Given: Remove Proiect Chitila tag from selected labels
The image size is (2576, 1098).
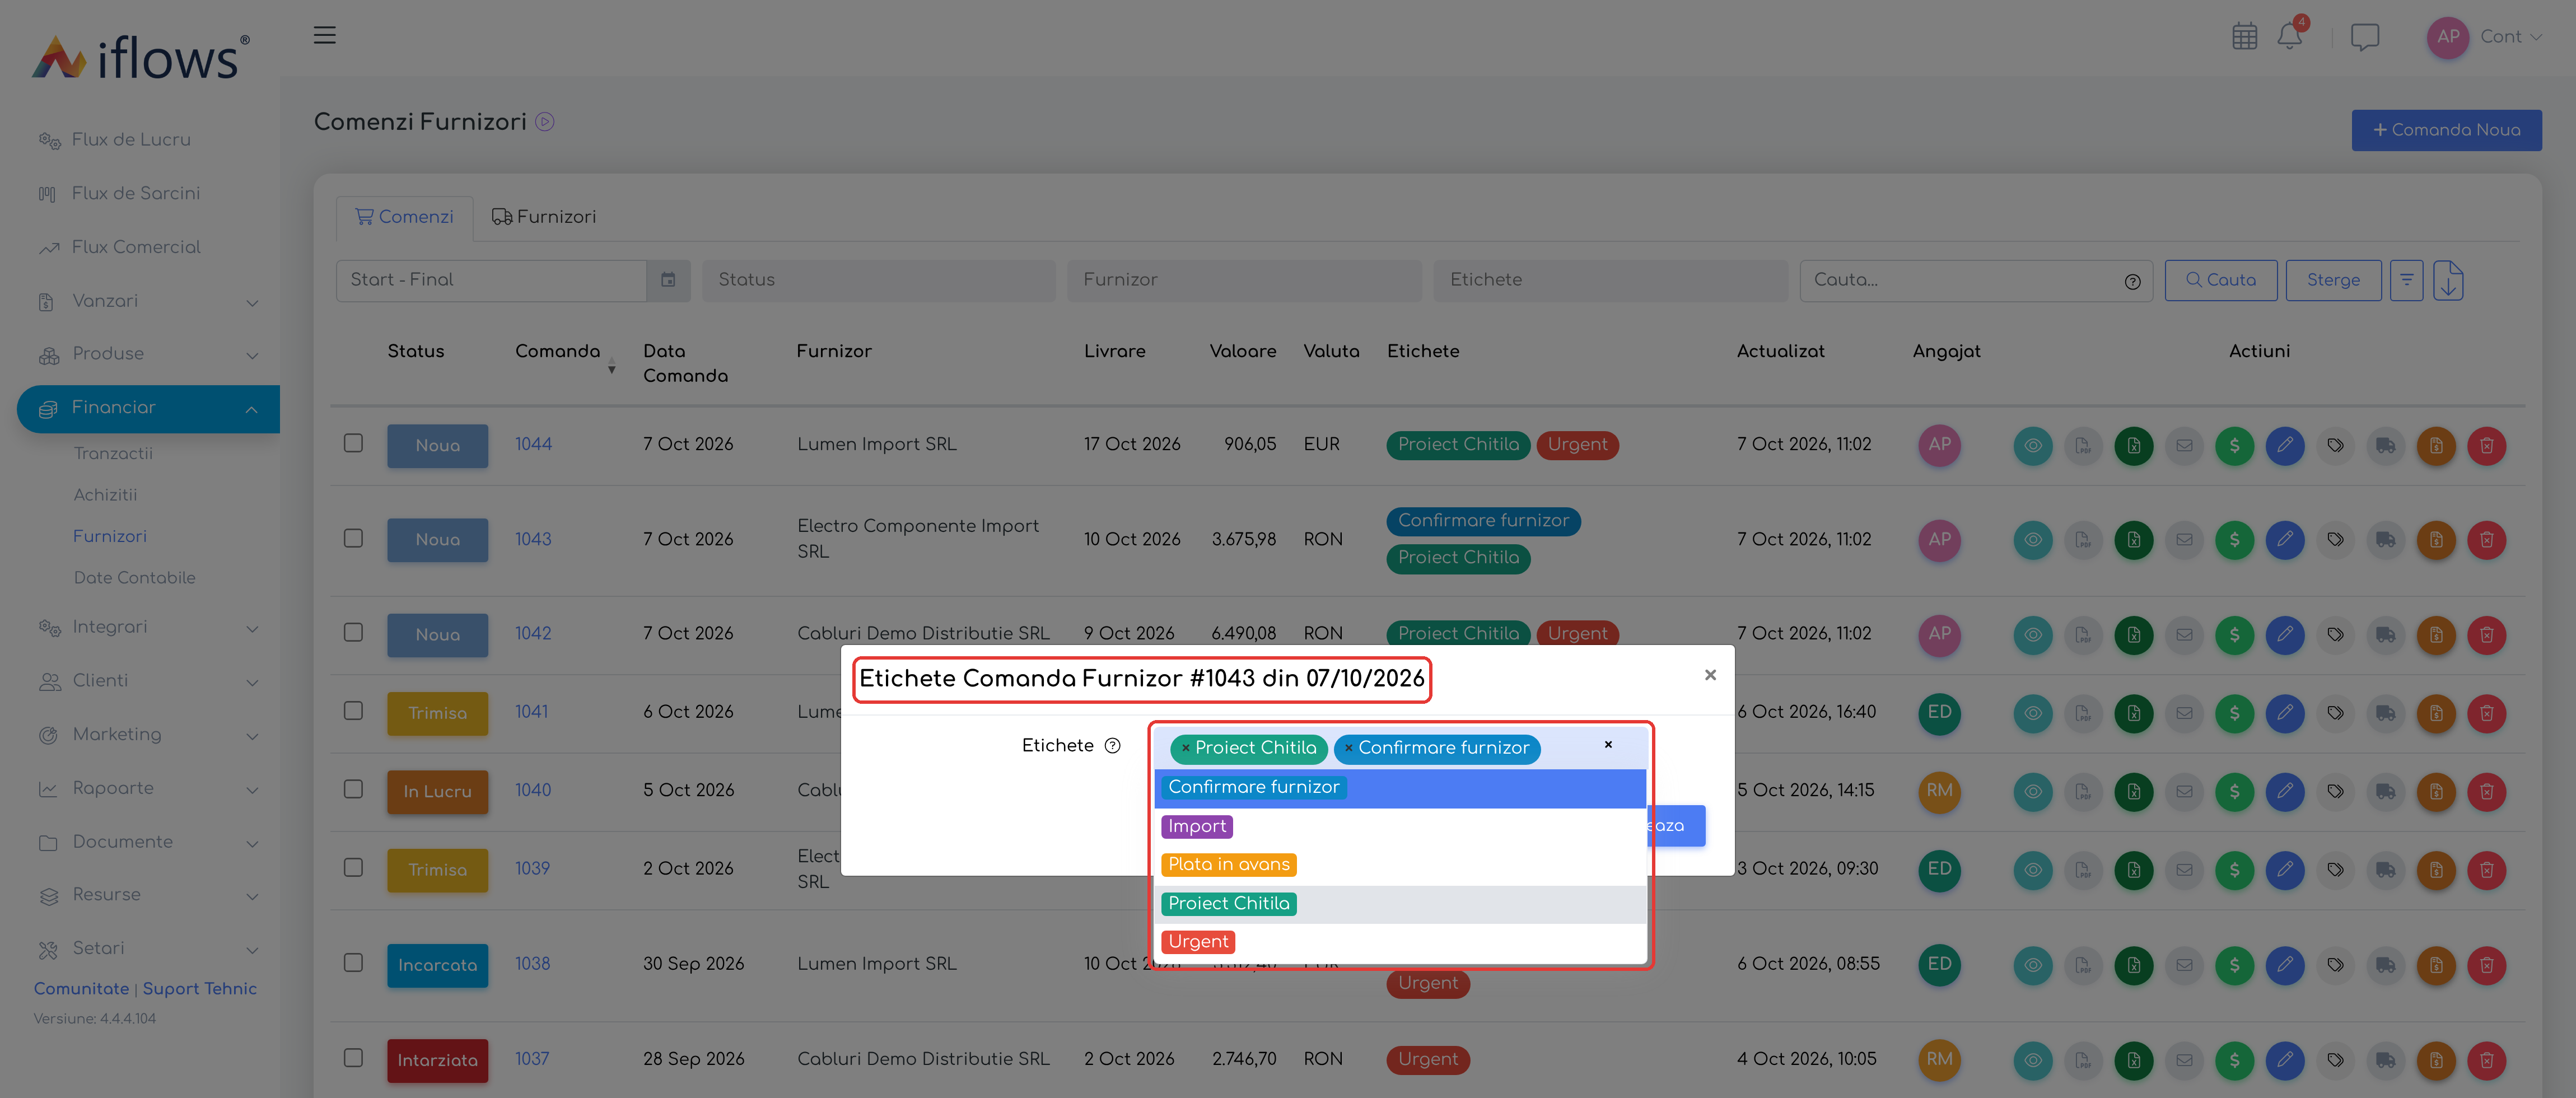Looking at the screenshot, I should click(x=1186, y=748).
